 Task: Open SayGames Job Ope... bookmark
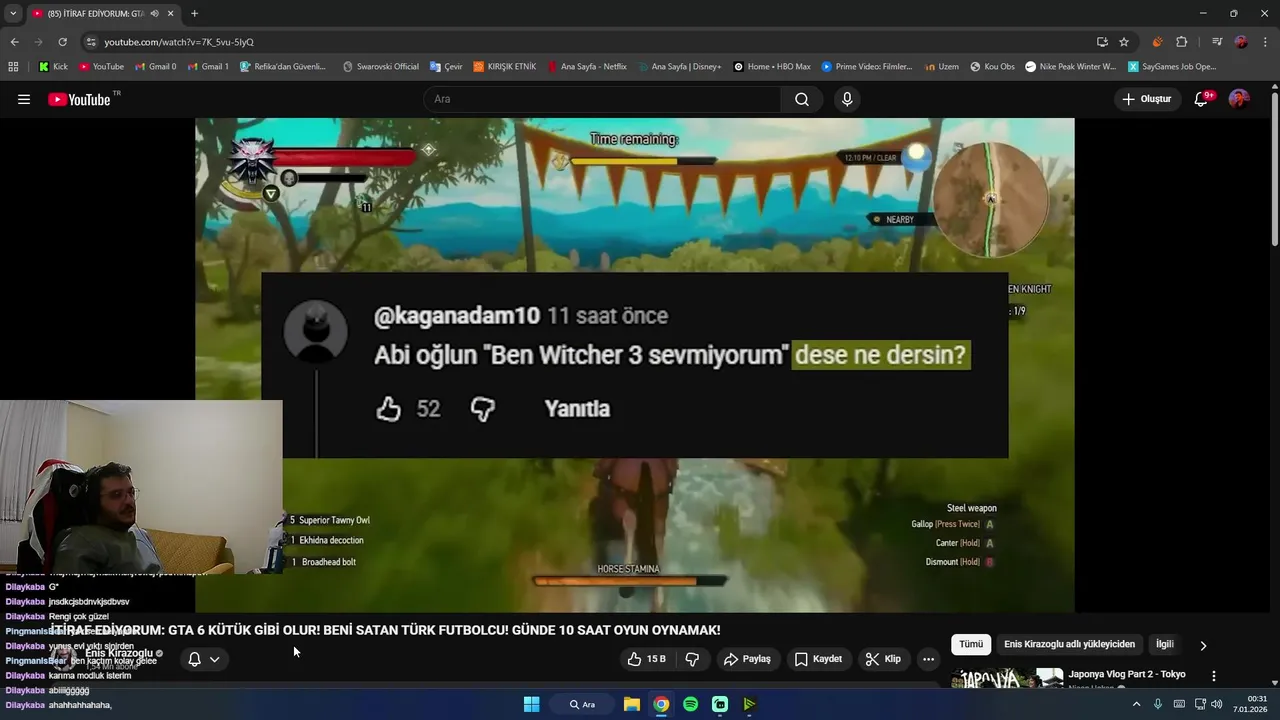1172,67
